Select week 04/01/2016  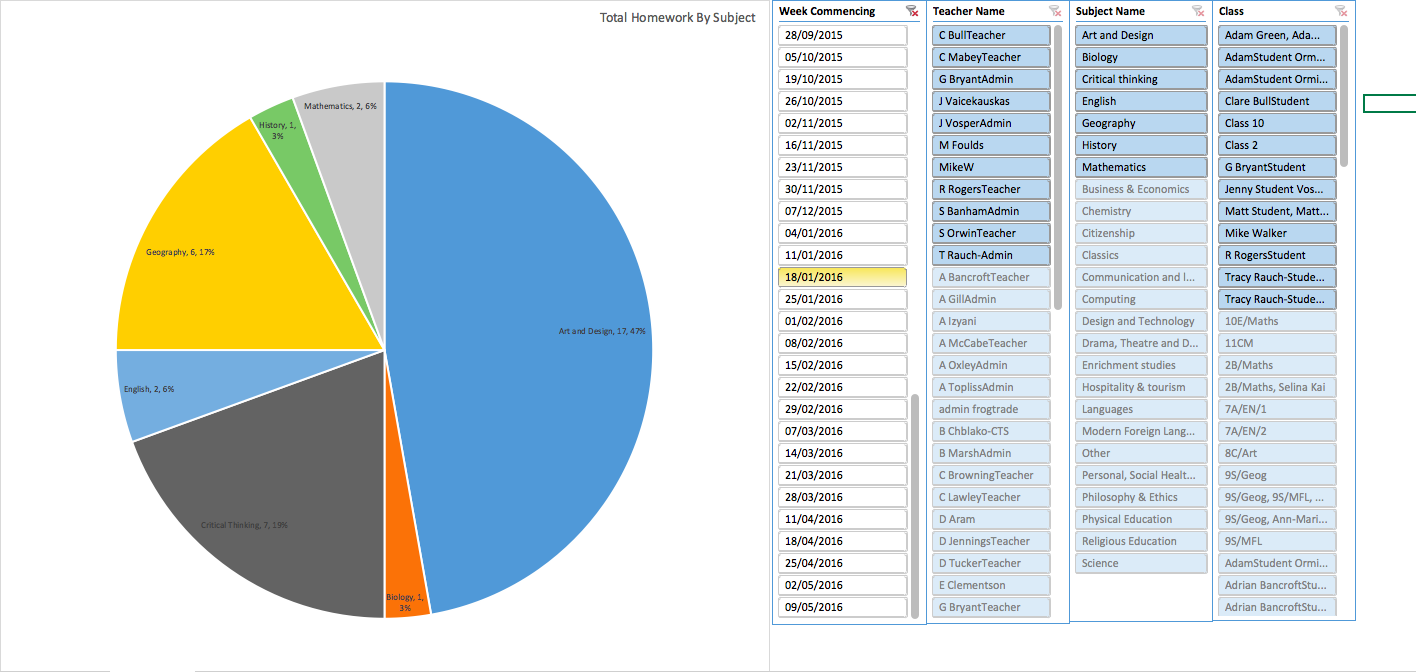click(842, 233)
